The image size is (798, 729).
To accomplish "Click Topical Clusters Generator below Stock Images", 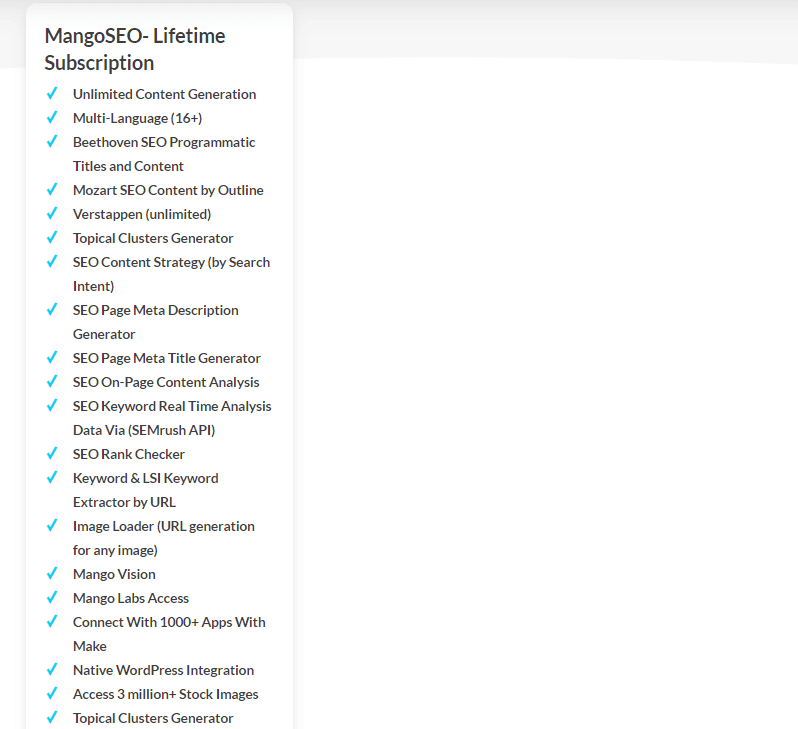I will tap(153, 718).
